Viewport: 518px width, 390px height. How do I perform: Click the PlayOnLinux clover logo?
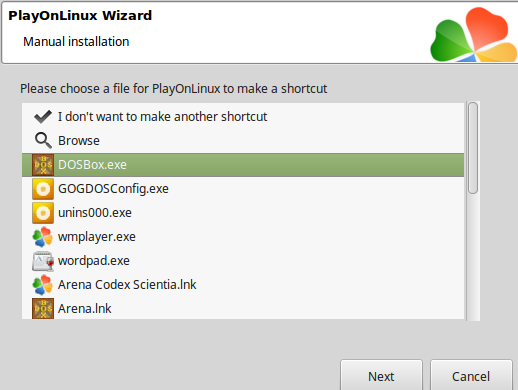pyautogui.click(x=473, y=34)
